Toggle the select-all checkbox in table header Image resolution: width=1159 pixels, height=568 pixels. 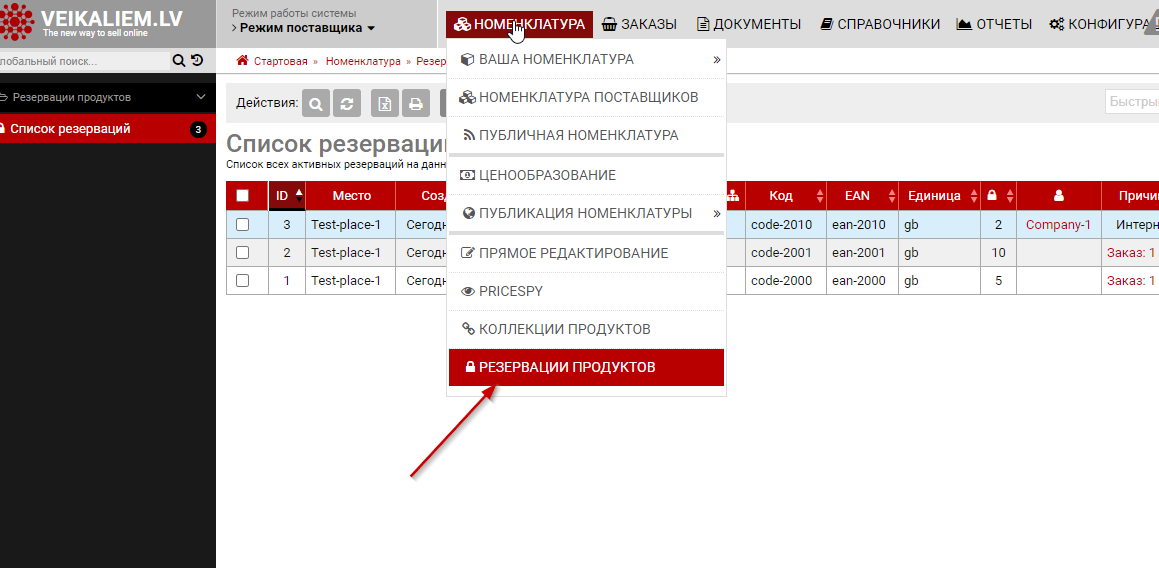click(x=242, y=196)
